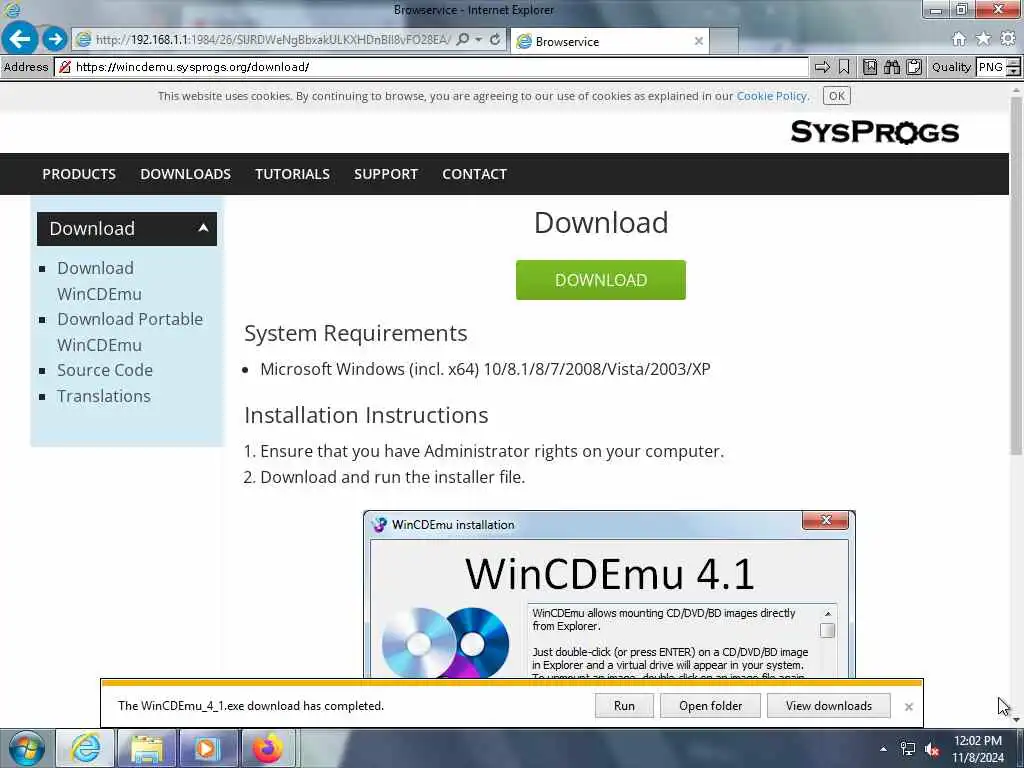Open the Cookie Policy link
This screenshot has height=768, width=1024.
click(772, 96)
